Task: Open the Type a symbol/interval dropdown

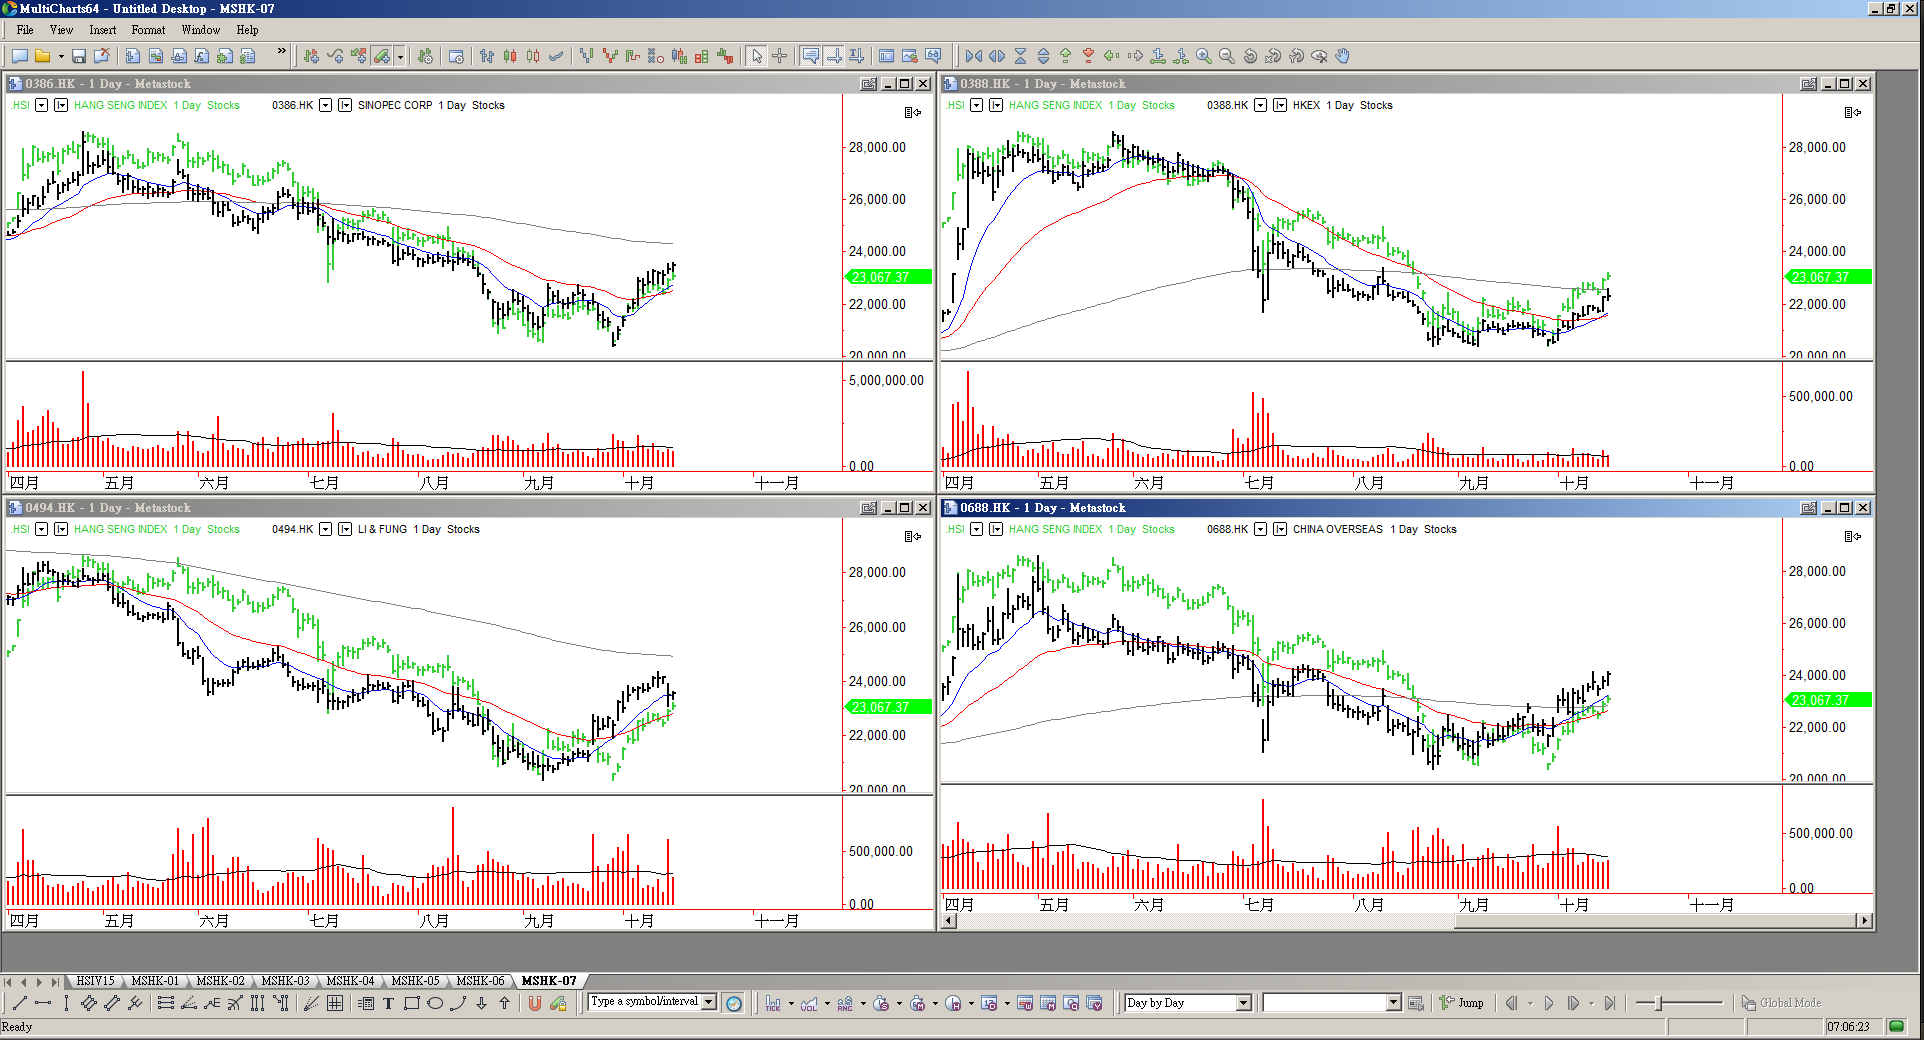Action: coord(709,1002)
